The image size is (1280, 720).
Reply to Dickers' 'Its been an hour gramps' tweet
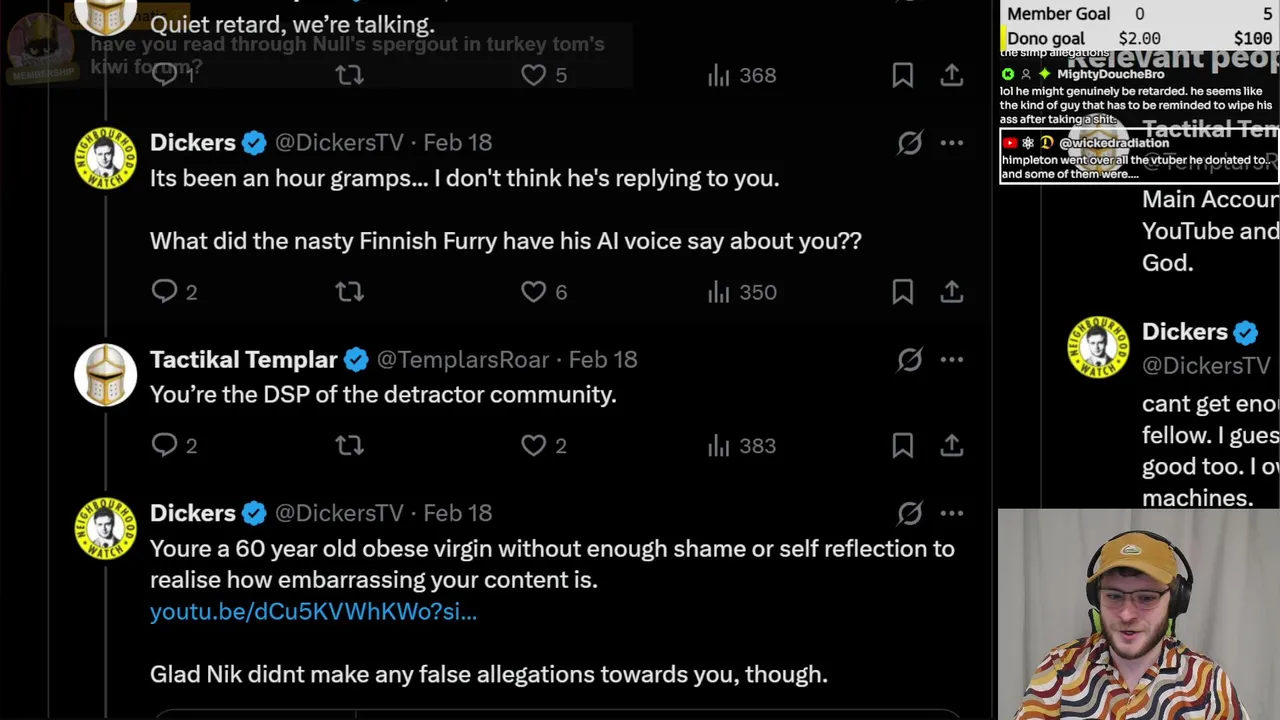click(164, 291)
